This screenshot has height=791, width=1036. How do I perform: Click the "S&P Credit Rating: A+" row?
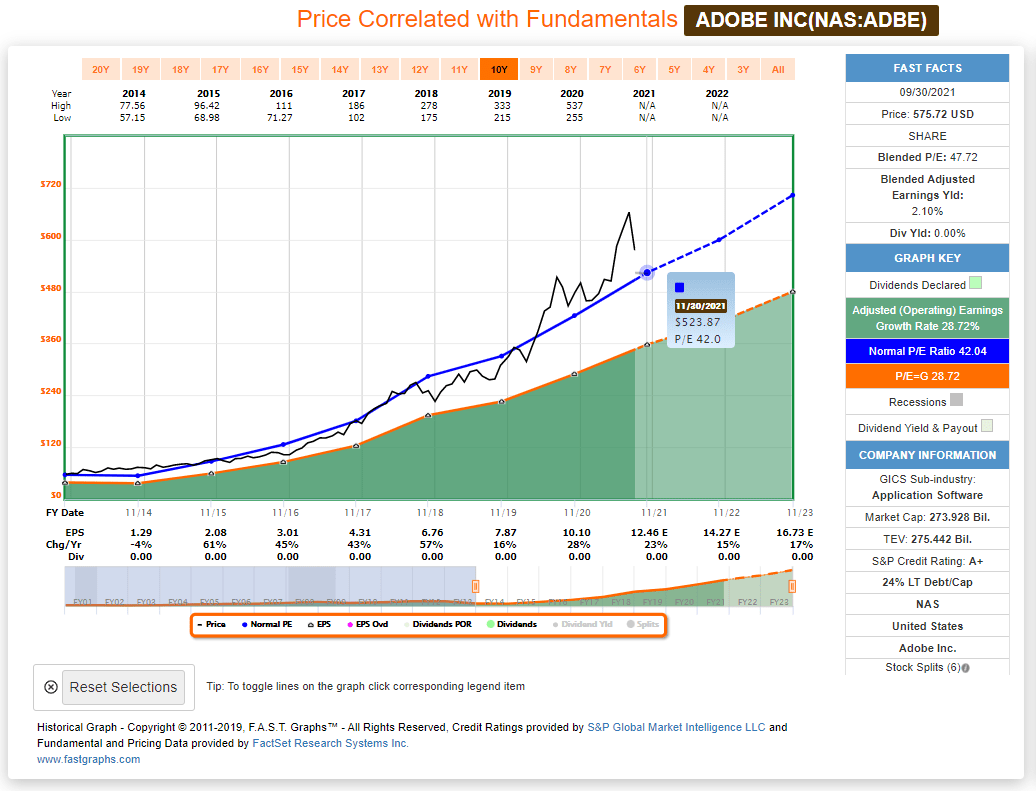tap(927, 561)
